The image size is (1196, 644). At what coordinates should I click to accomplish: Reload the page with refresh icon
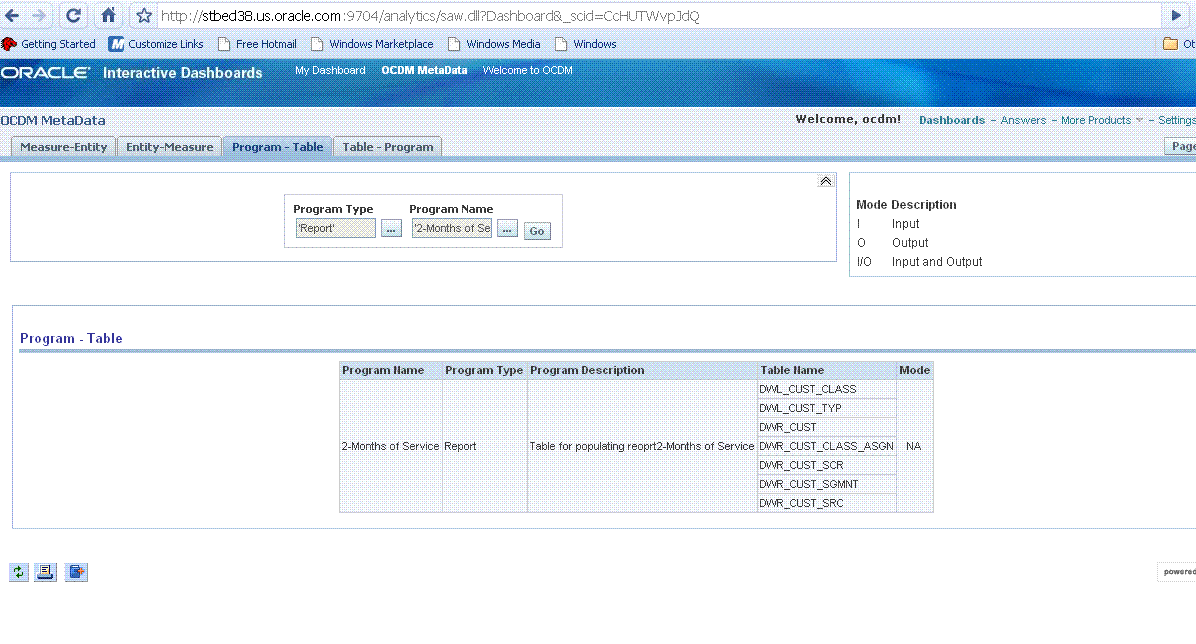coord(73,15)
